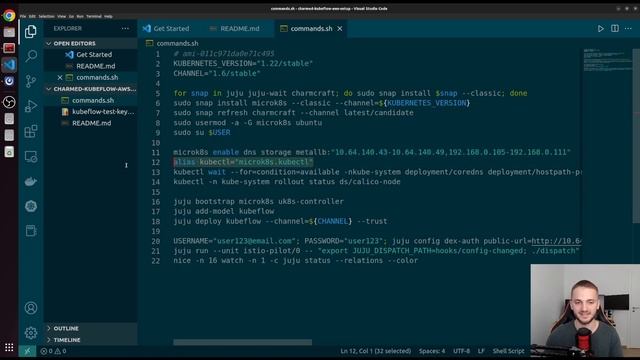Open the Kubernetes view in activity bar
640x360 pixels.
tap(31, 206)
